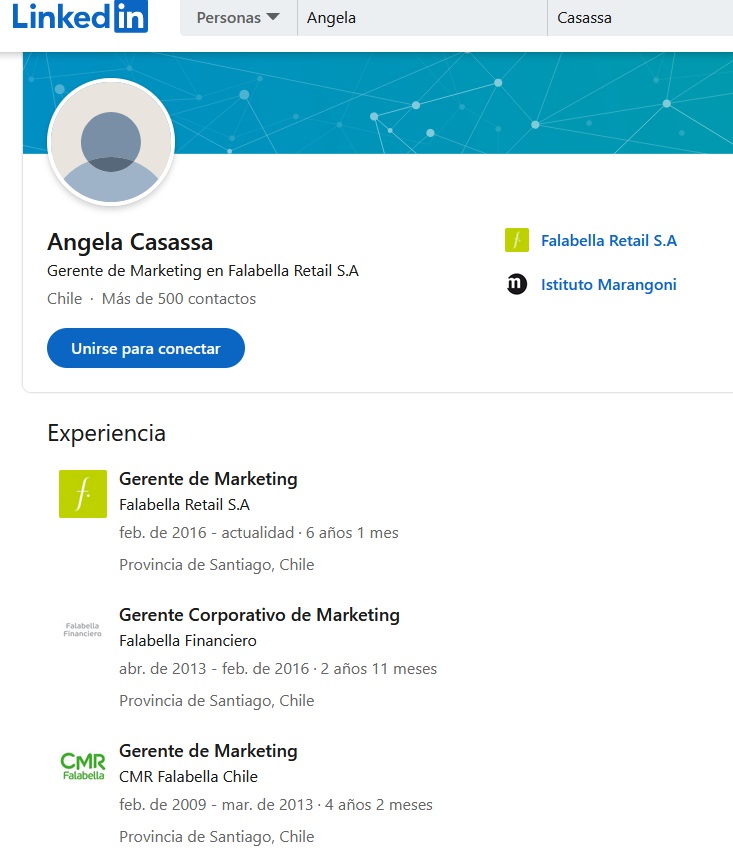Click the last name field containing Casassa
The image size is (733, 859).
click(640, 18)
